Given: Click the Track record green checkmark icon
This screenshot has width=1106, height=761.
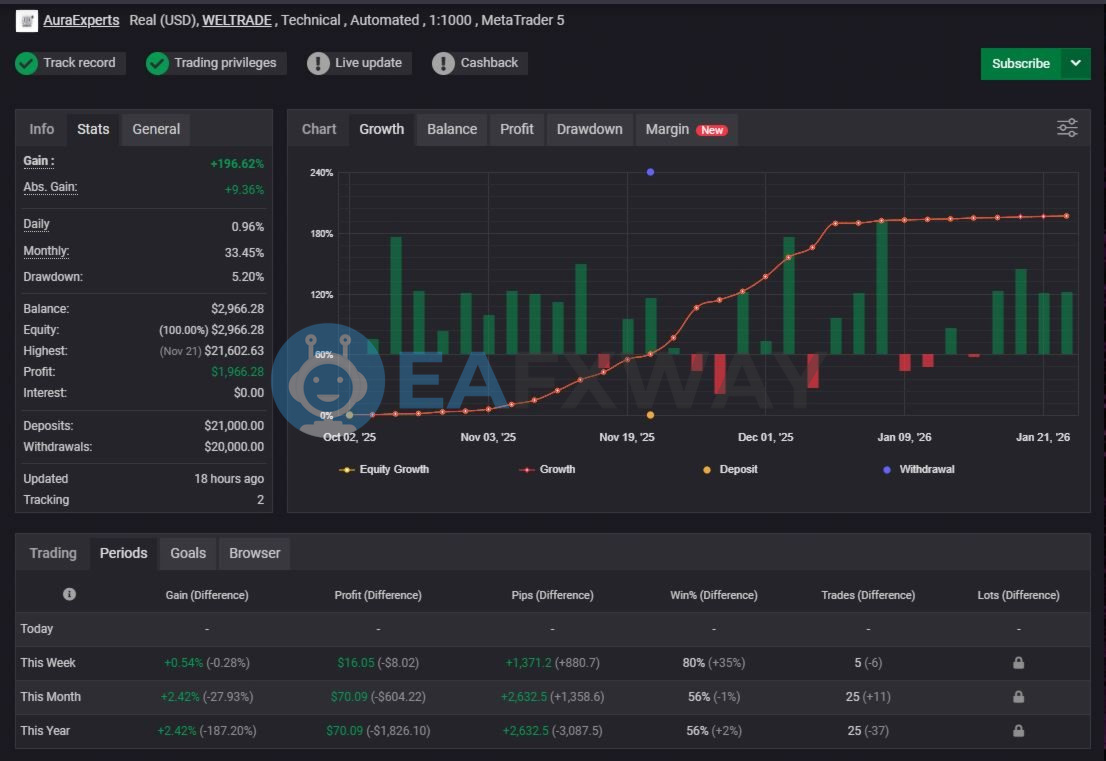Looking at the screenshot, I should 27,63.
